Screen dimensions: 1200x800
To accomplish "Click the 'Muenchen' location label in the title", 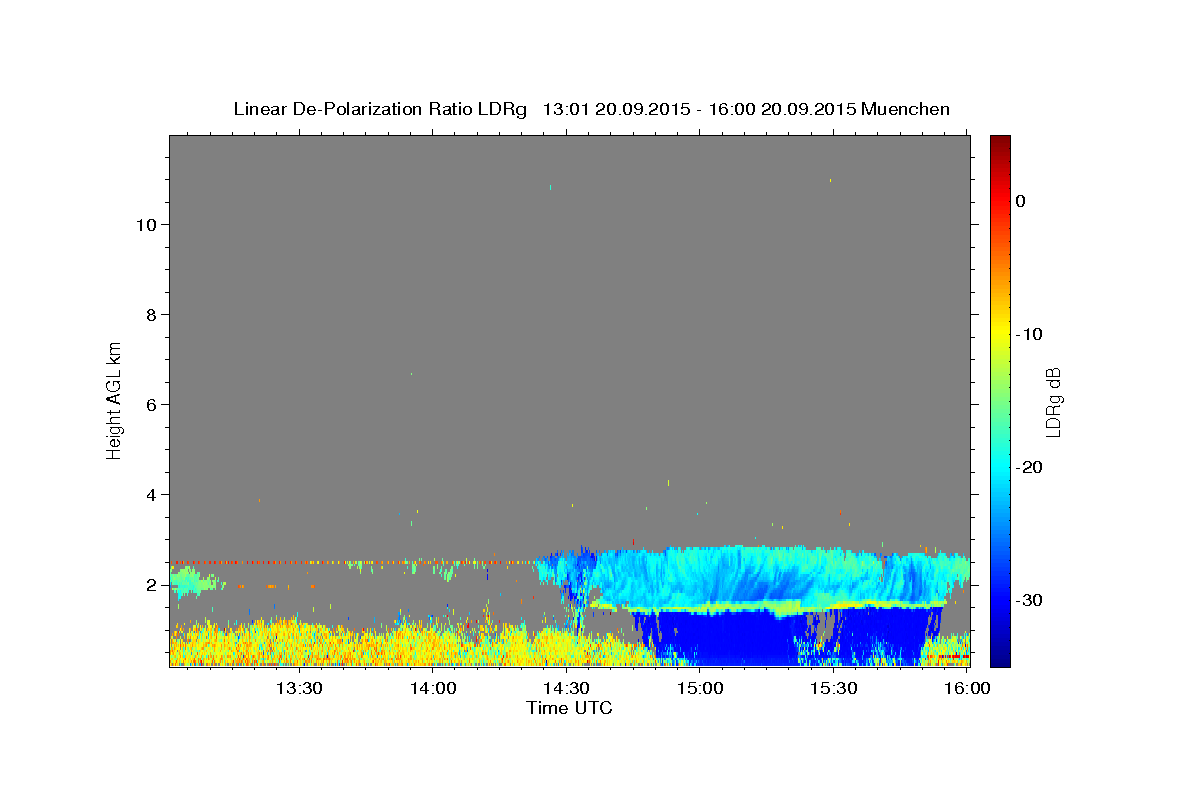I will (906, 109).
